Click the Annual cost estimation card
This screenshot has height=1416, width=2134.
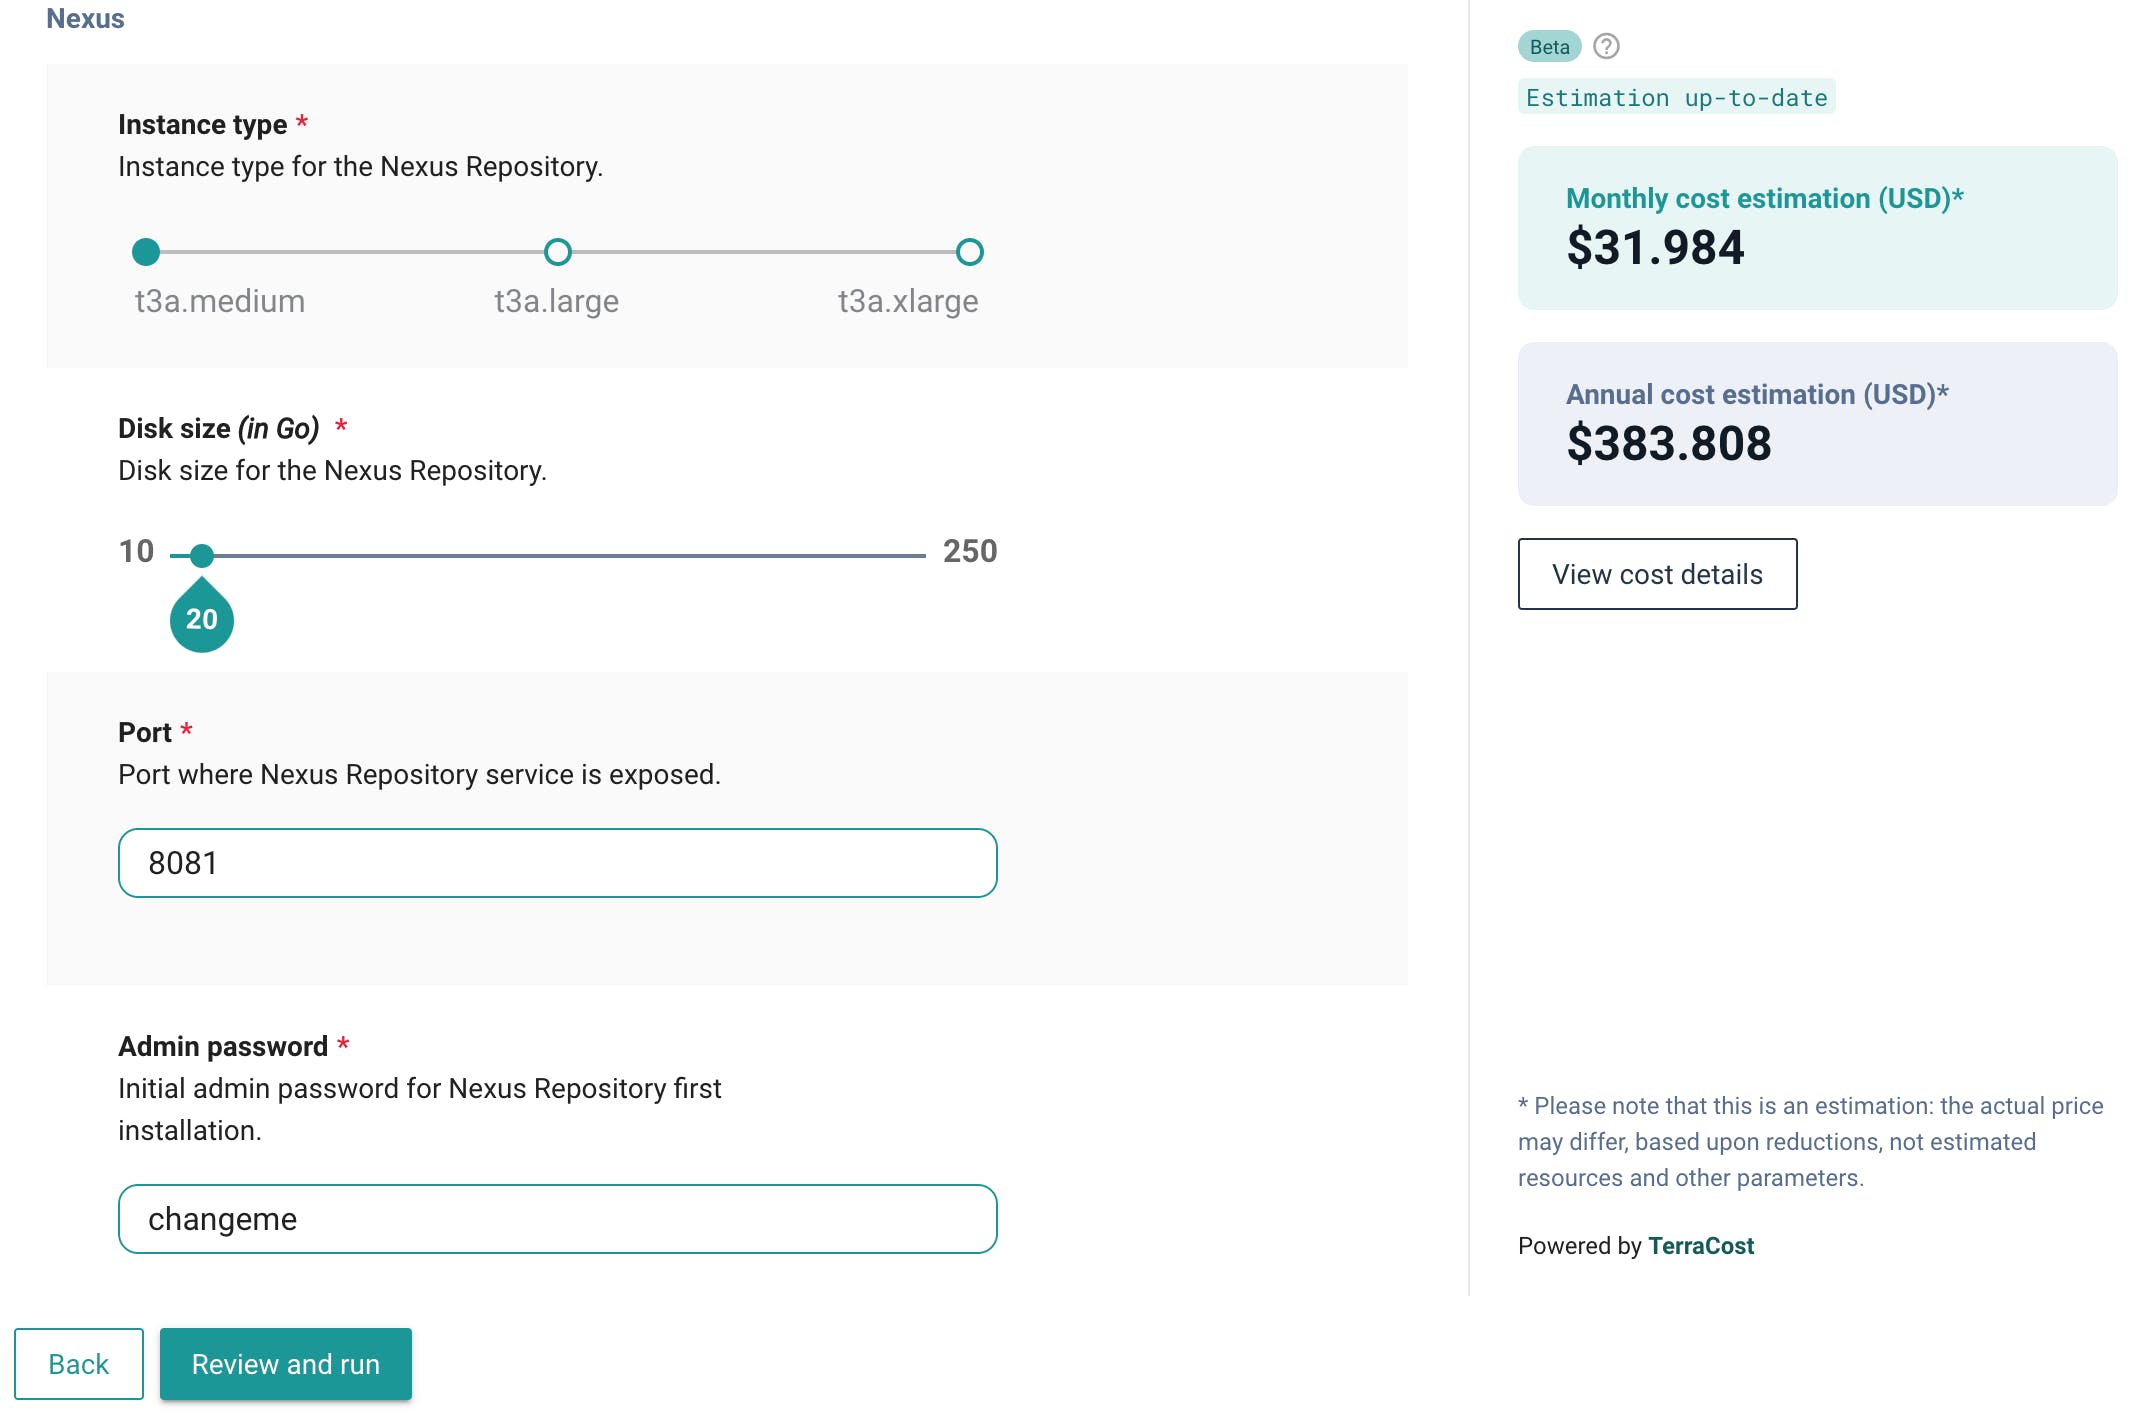pyautogui.click(x=1816, y=424)
